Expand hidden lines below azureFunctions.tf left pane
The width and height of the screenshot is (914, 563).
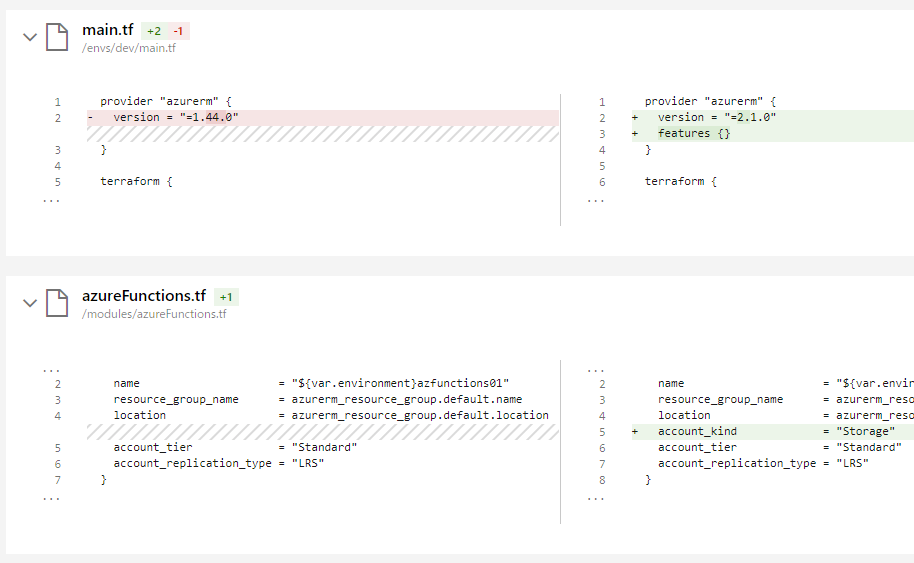[51, 498]
